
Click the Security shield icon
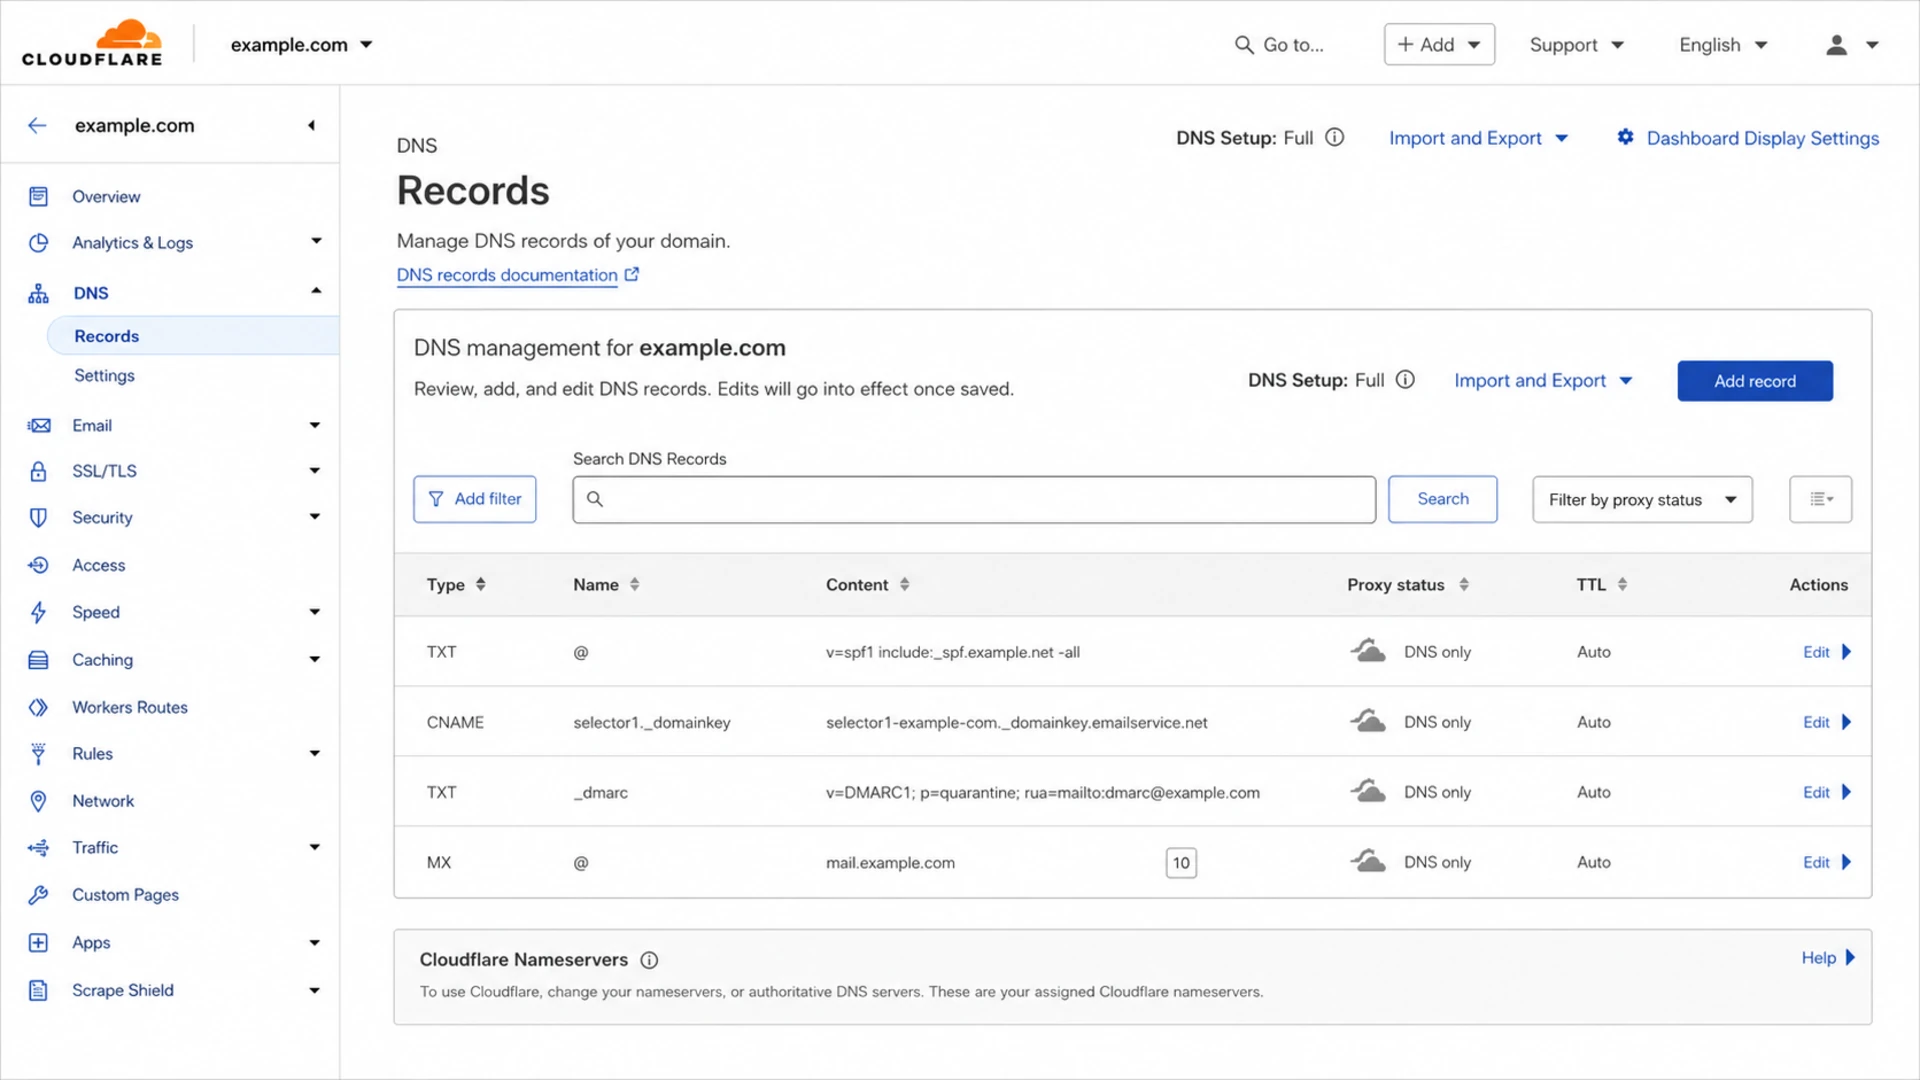(38, 517)
